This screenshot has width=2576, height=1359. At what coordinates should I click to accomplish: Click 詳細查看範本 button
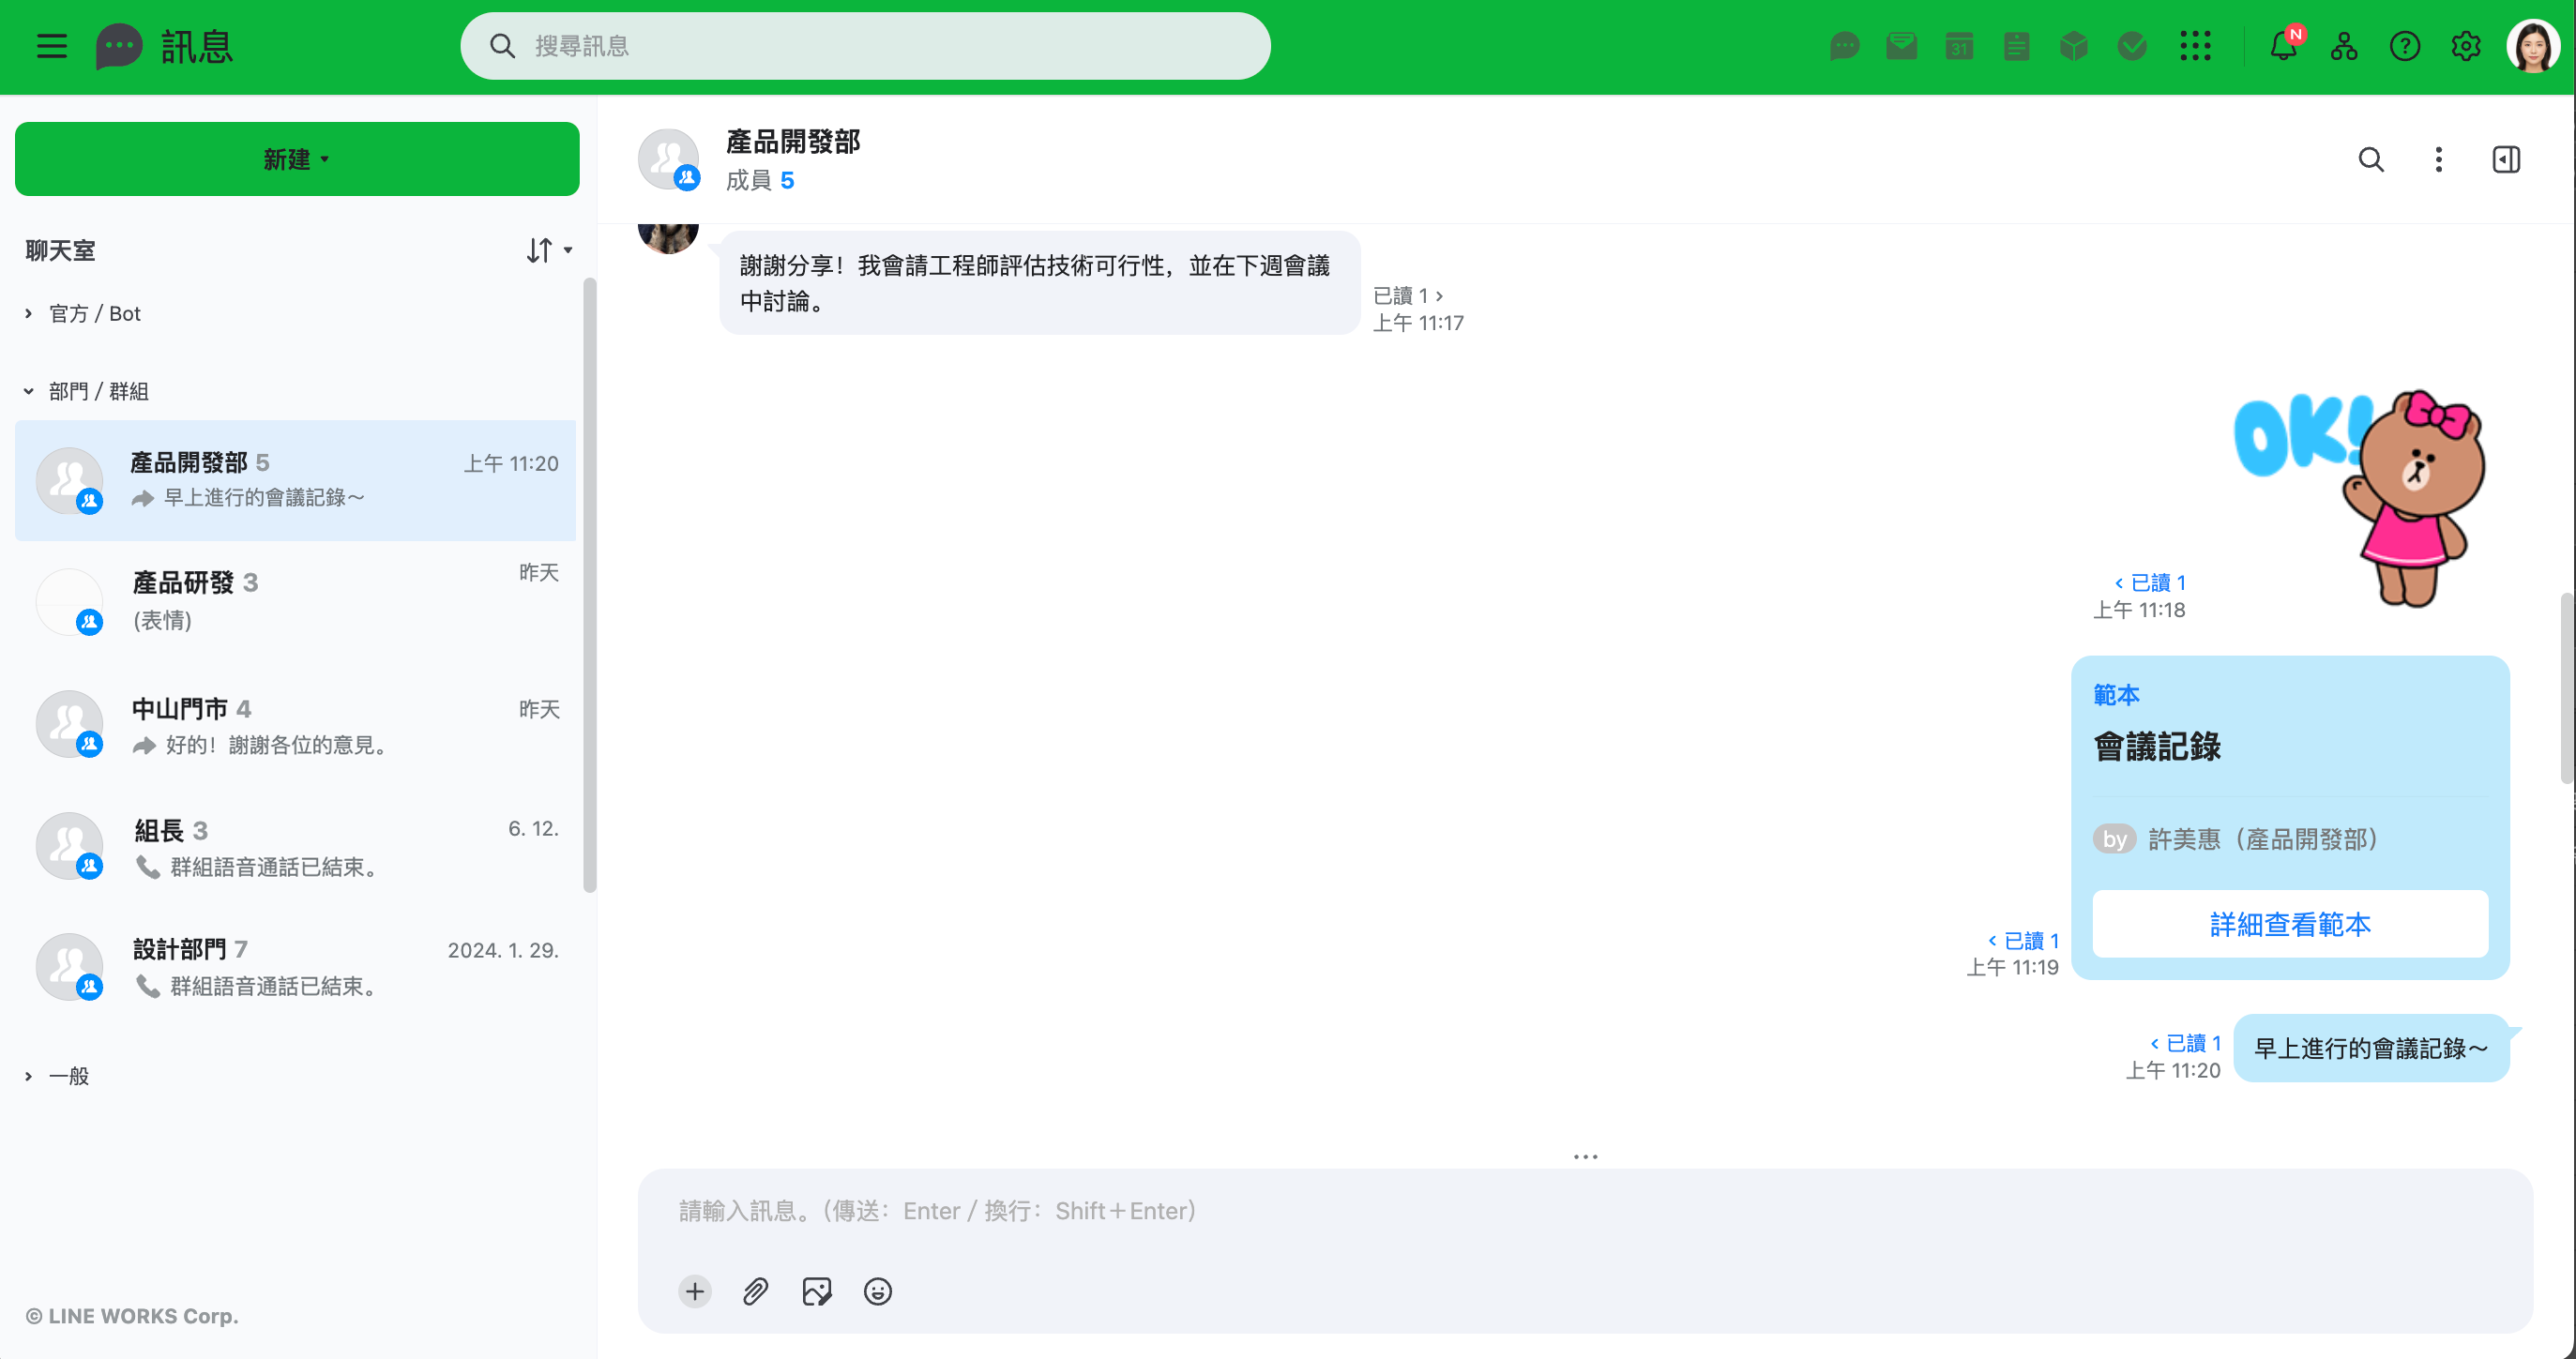(2290, 924)
